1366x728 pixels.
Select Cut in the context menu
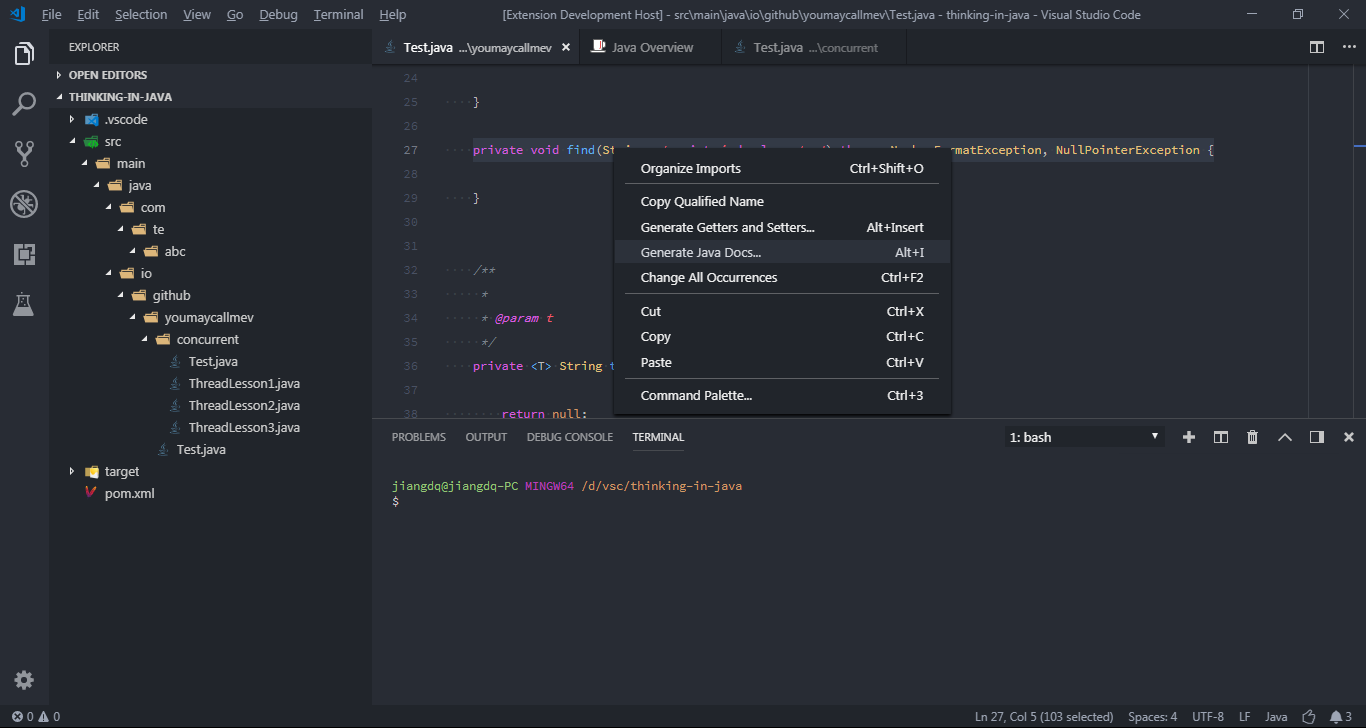[x=782, y=311]
